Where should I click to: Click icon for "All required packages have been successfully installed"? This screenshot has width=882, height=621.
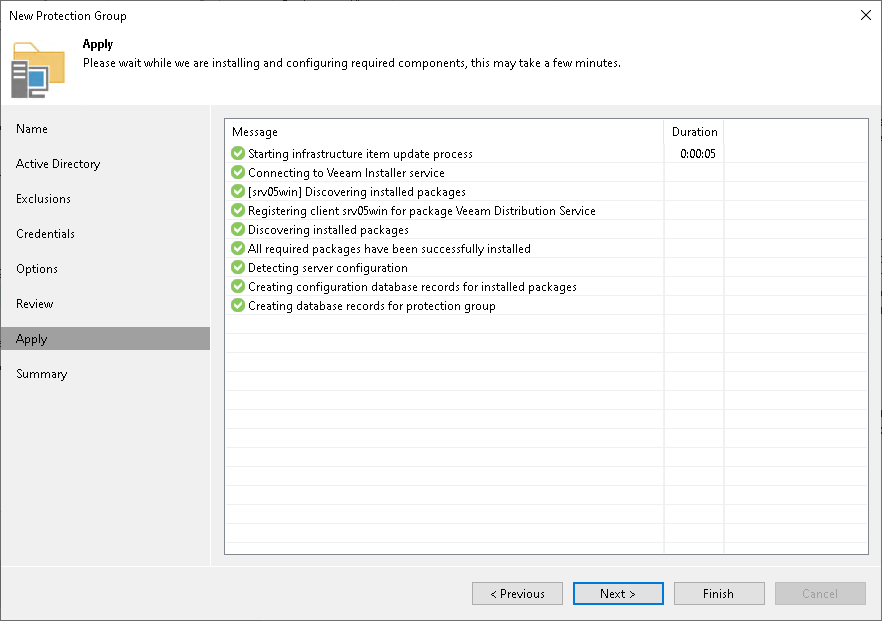point(236,248)
